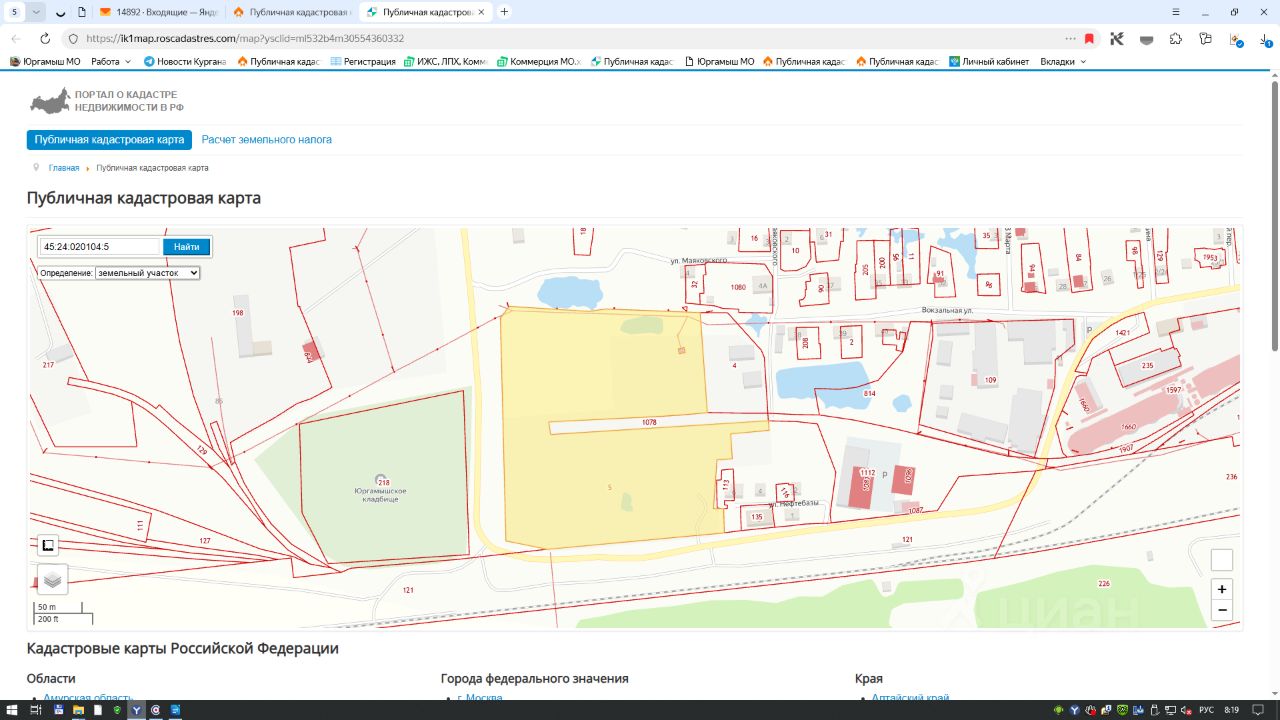Image resolution: width=1280 pixels, height=720 pixels.
Task: Click the volume icon in system tray
Action: pyautogui.click(x=1184, y=710)
